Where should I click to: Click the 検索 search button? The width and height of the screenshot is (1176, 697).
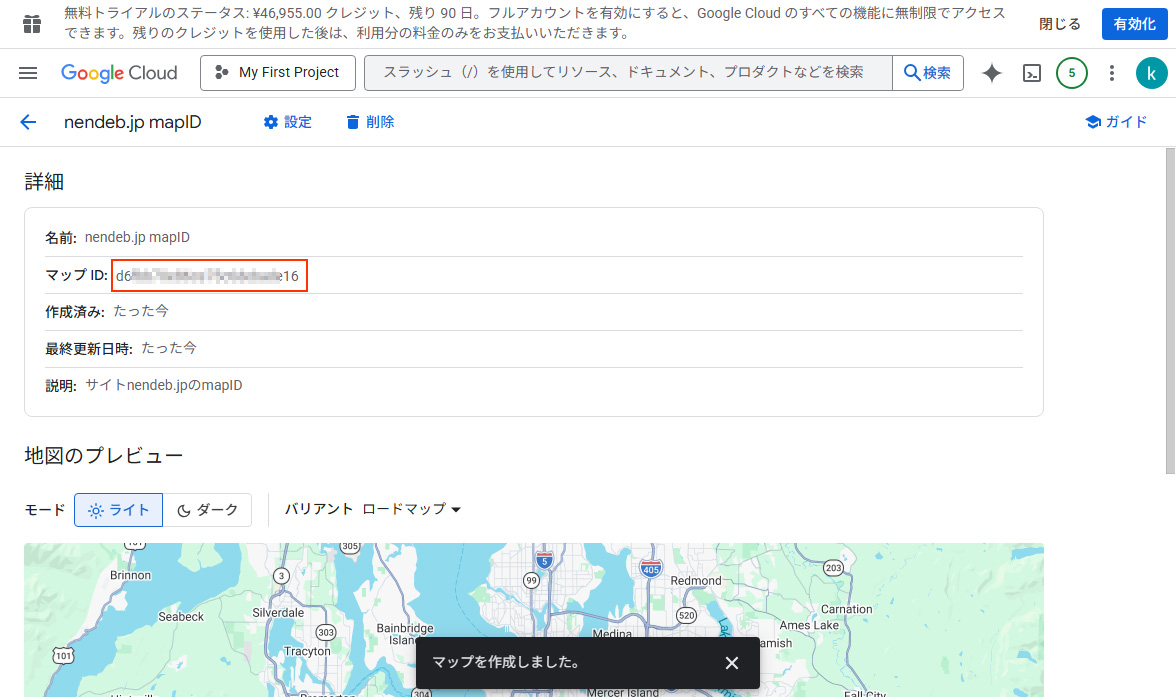927,73
